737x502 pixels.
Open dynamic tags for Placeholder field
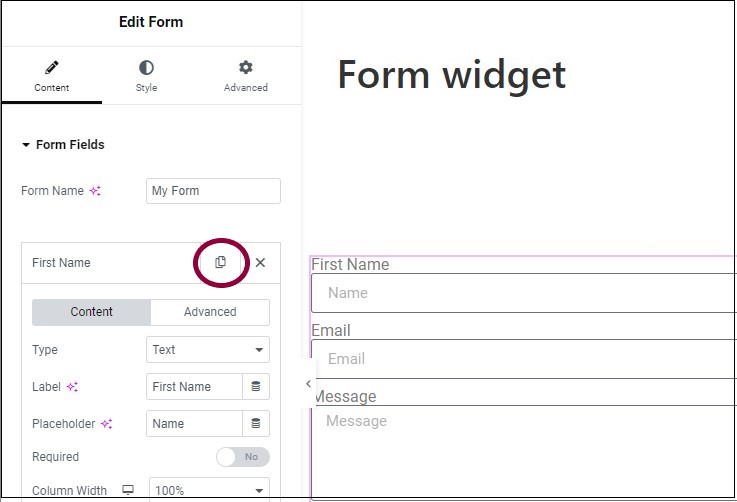(256, 424)
